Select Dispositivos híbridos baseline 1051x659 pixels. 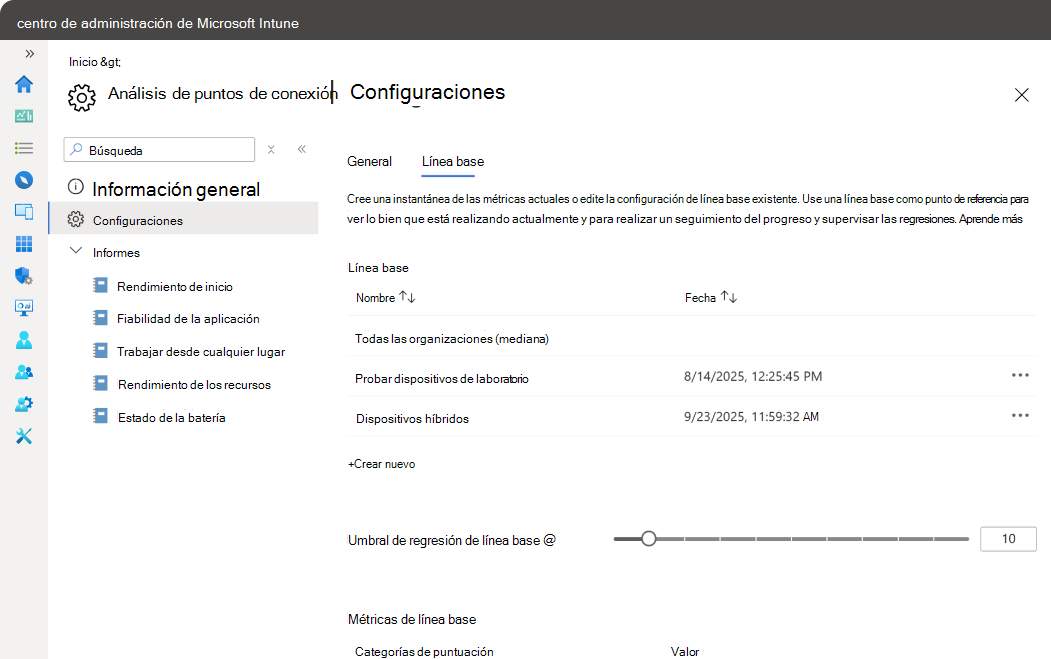point(412,418)
